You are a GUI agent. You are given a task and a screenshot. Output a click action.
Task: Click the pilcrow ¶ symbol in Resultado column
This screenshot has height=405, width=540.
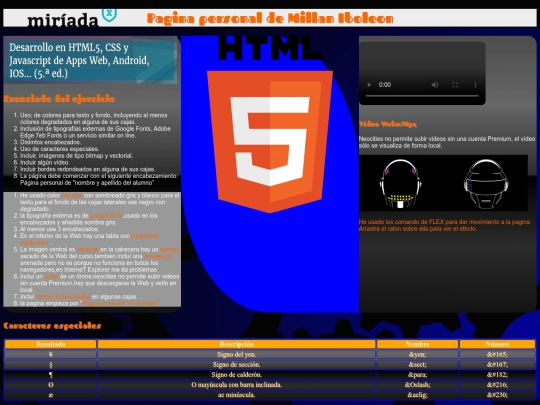(51, 374)
